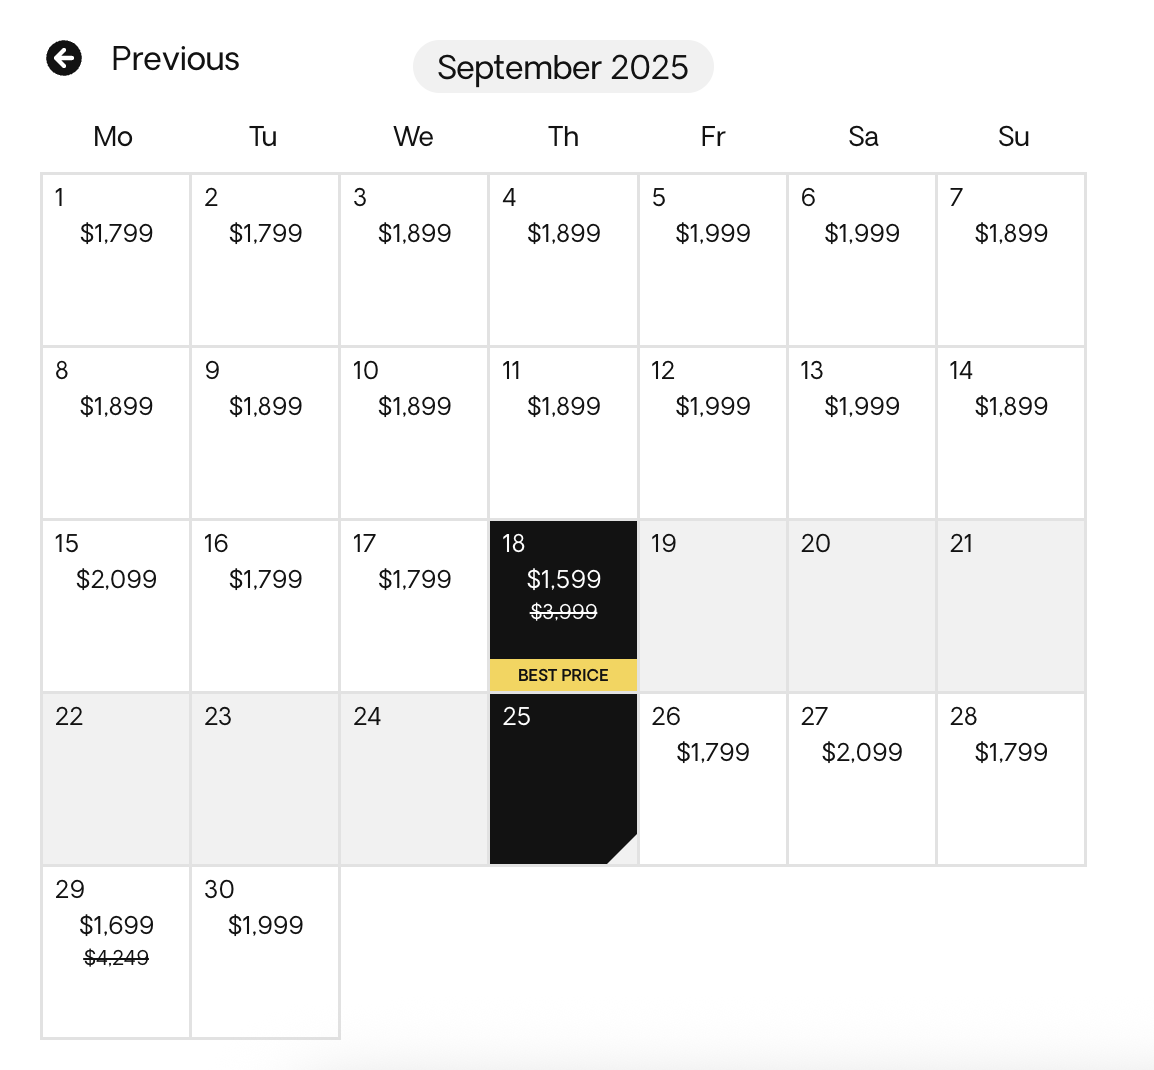Screen dimensions: 1154x1070
Task: Pick September 5 at $1,999
Action: [712, 260]
